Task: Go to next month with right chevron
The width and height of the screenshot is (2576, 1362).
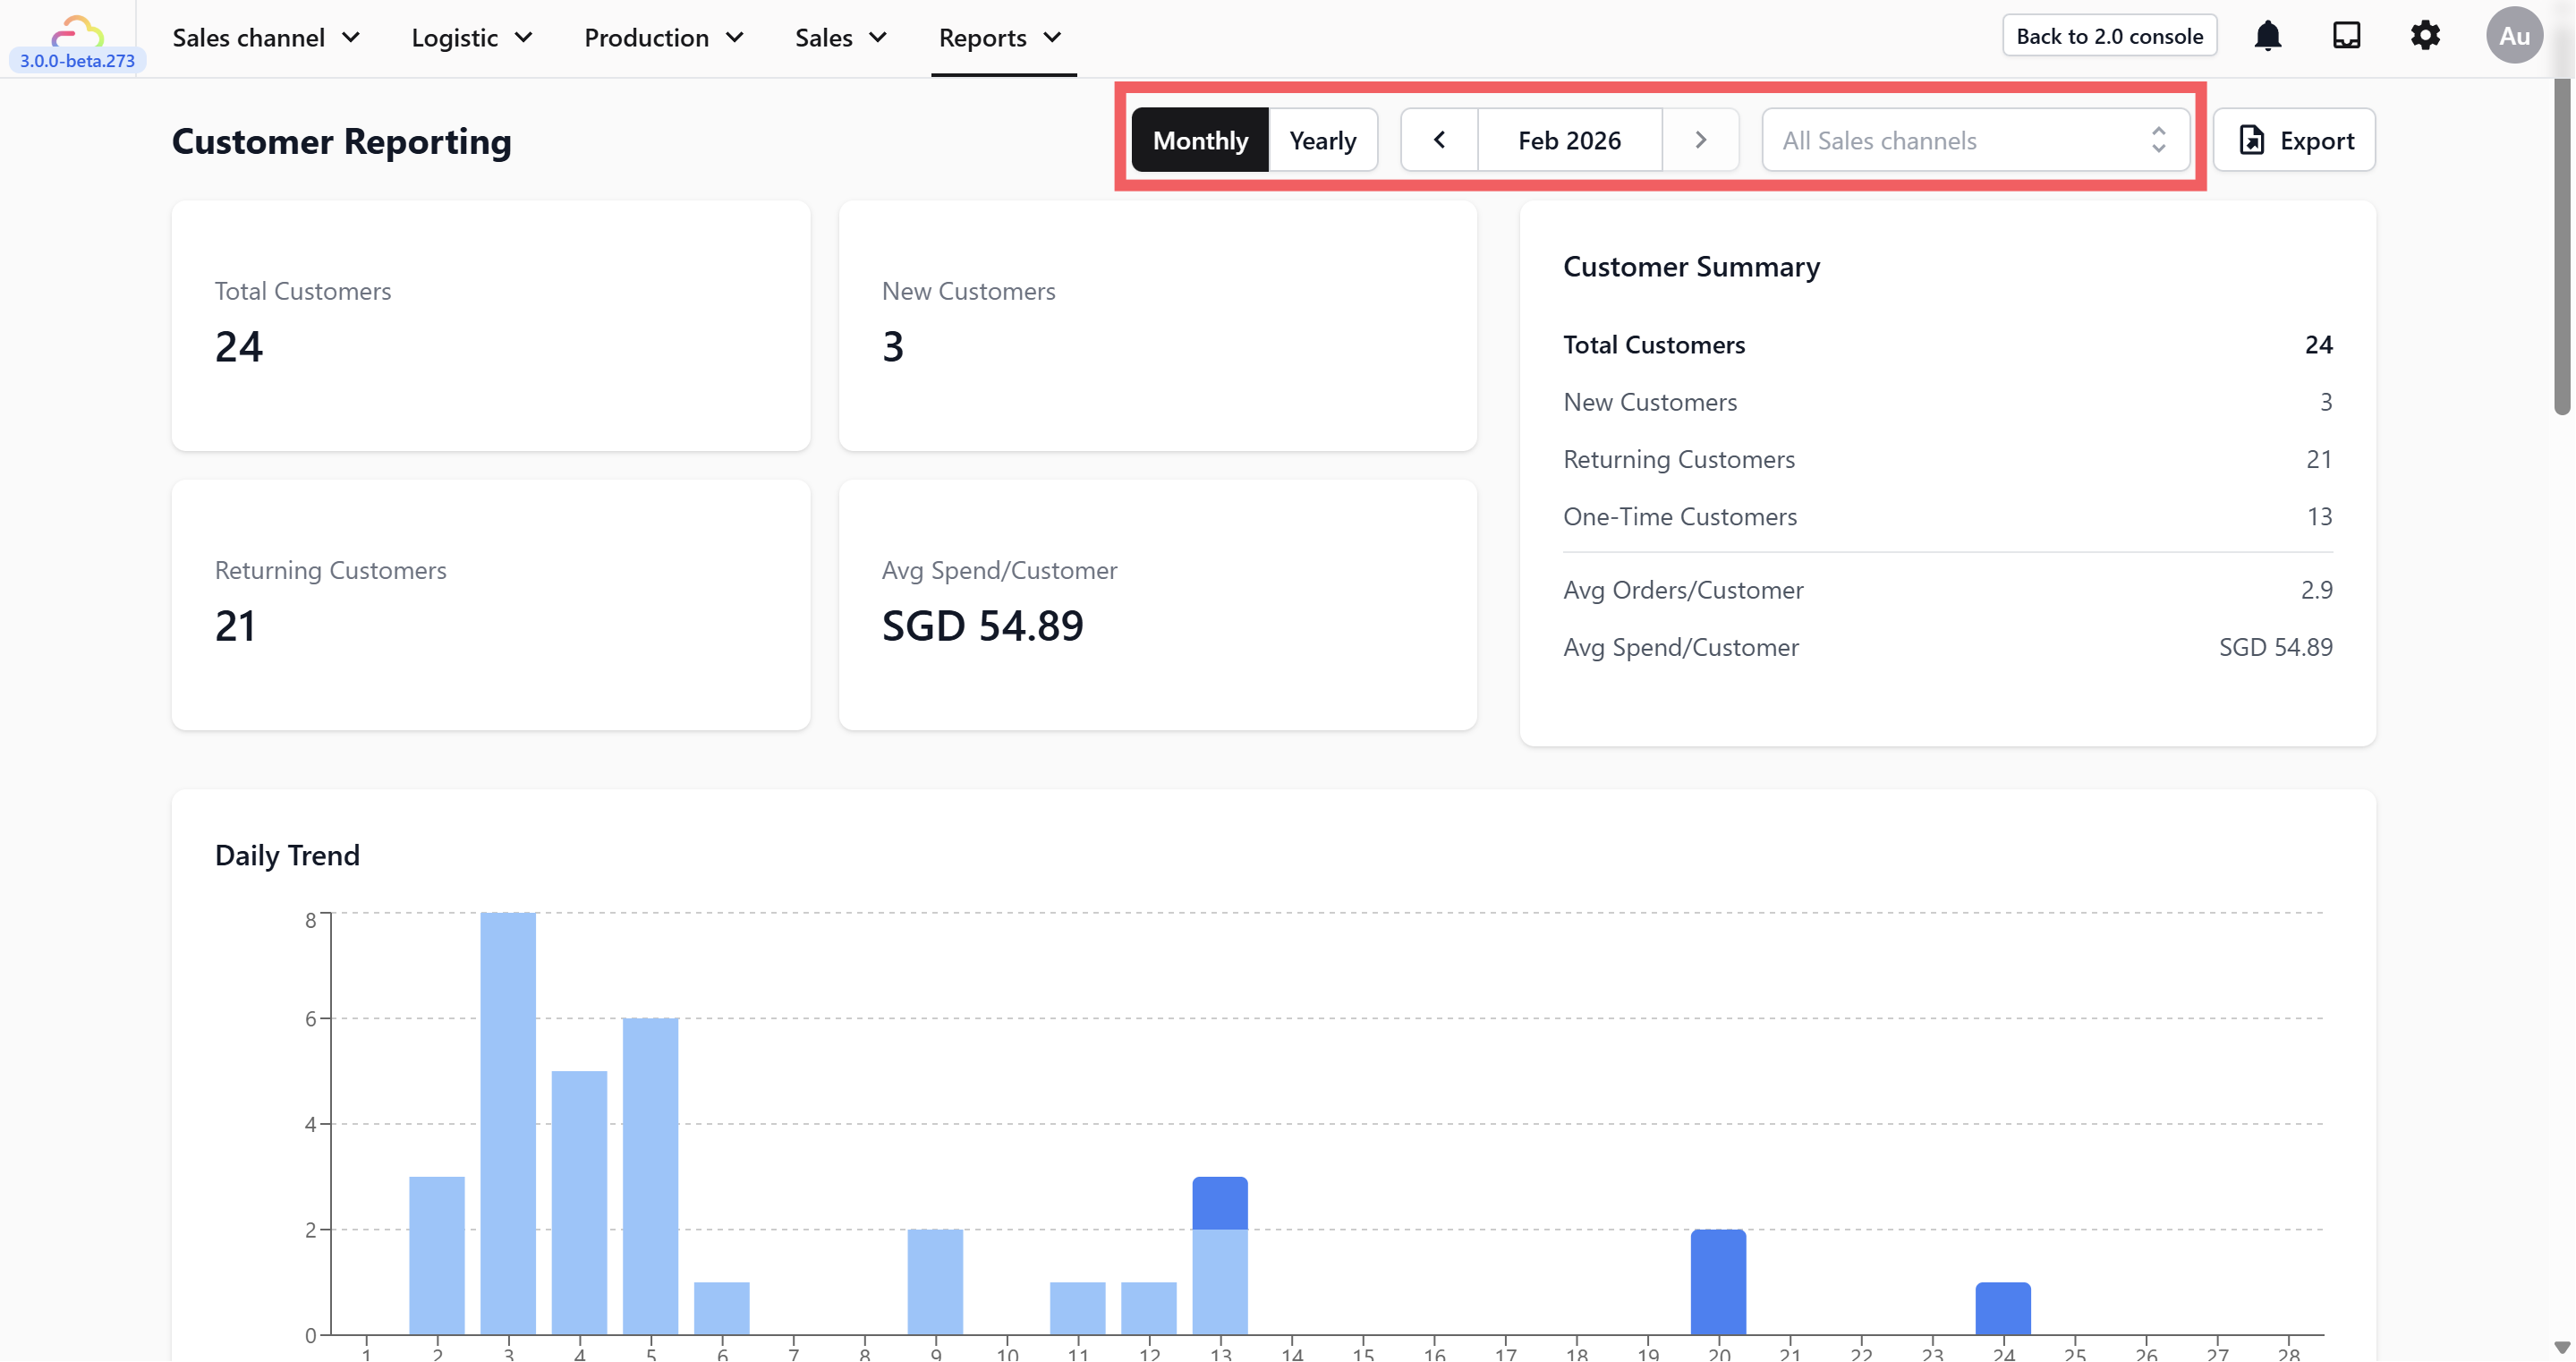Action: tap(1700, 140)
